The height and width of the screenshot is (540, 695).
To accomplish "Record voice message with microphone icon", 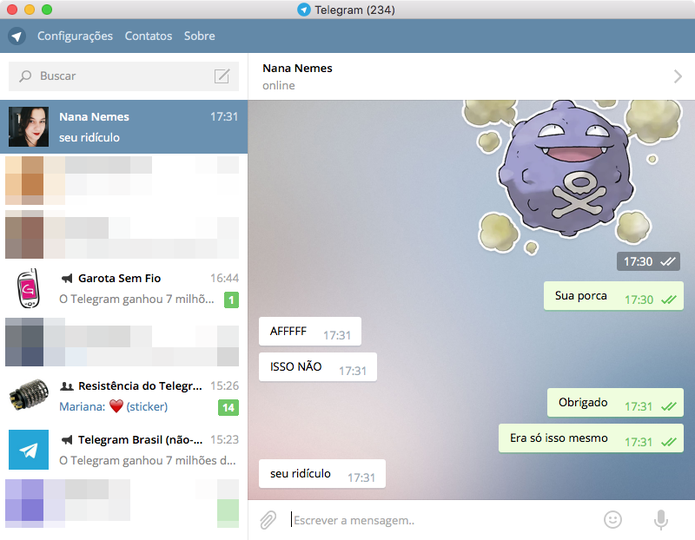I will pyautogui.click(x=661, y=520).
